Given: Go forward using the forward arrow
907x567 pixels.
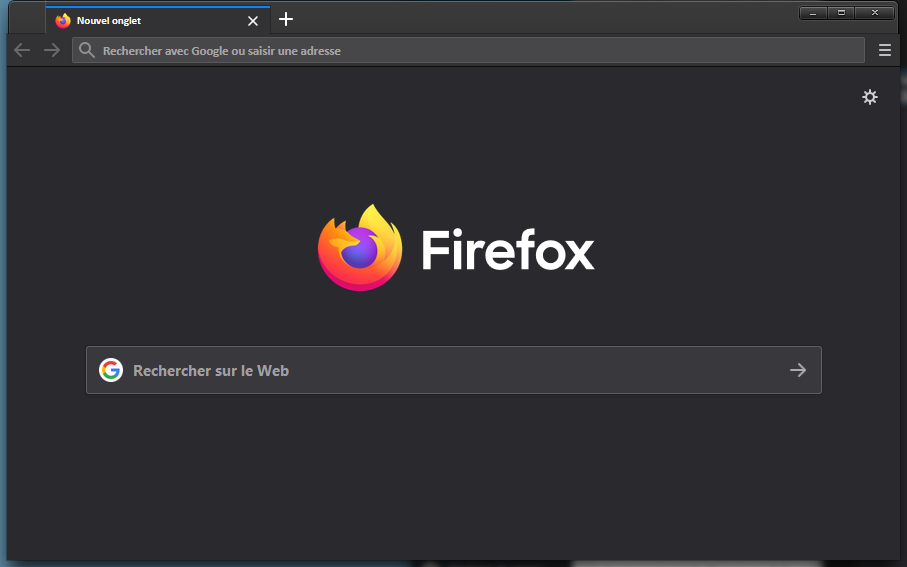Looking at the screenshot, I should click(x=52, y=50).
